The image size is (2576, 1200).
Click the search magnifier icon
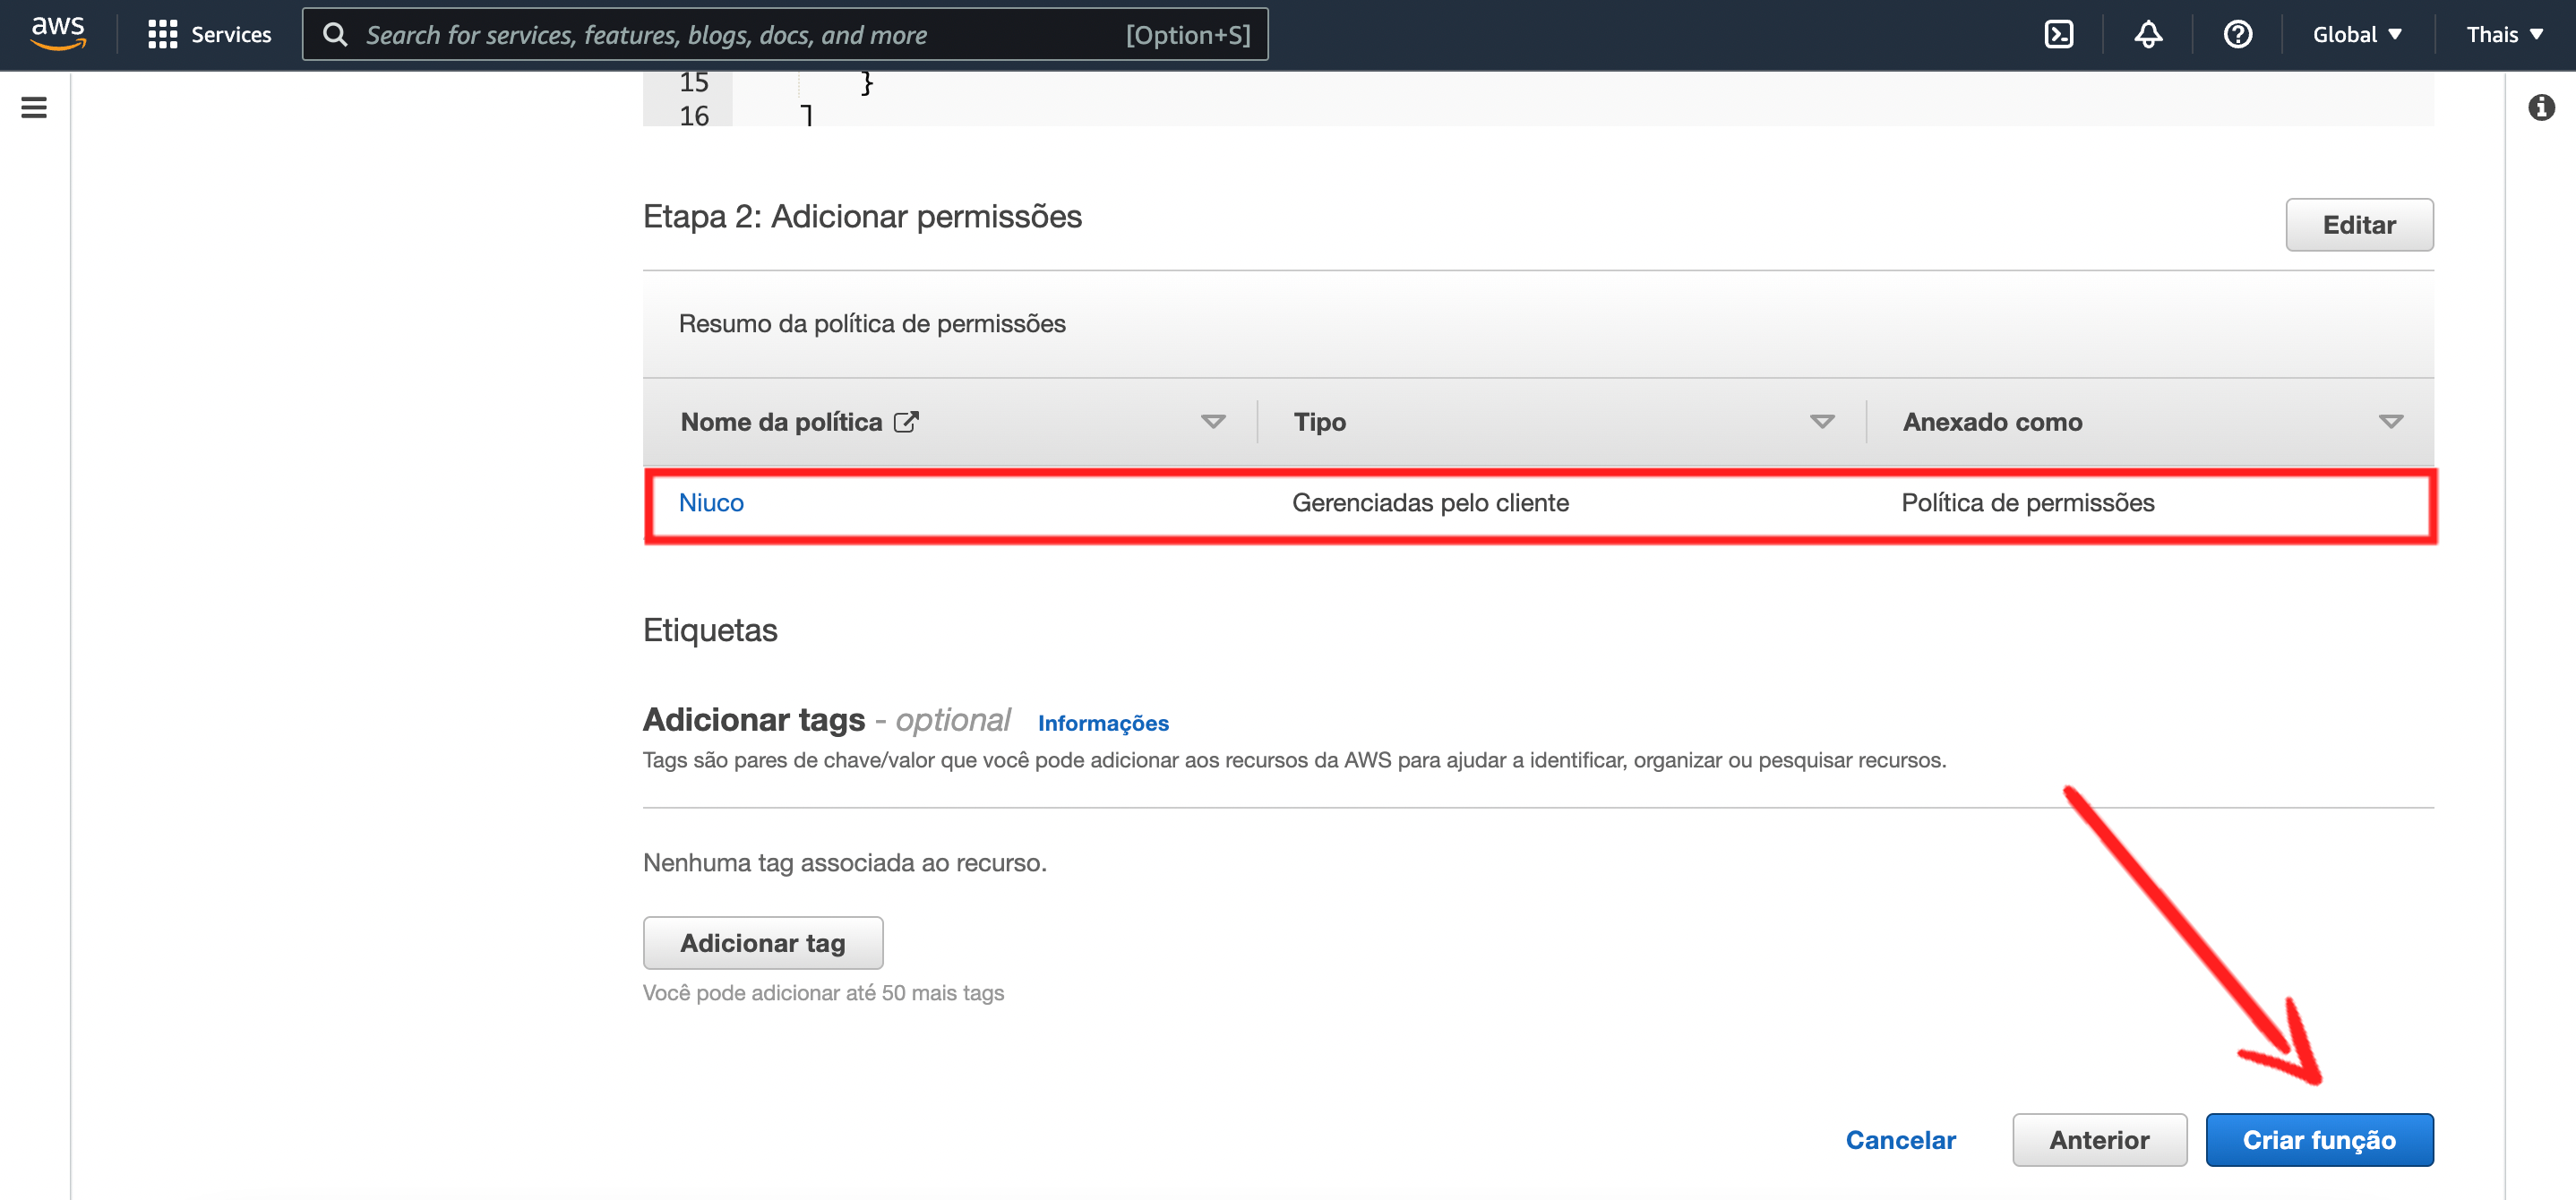[335, 35]
